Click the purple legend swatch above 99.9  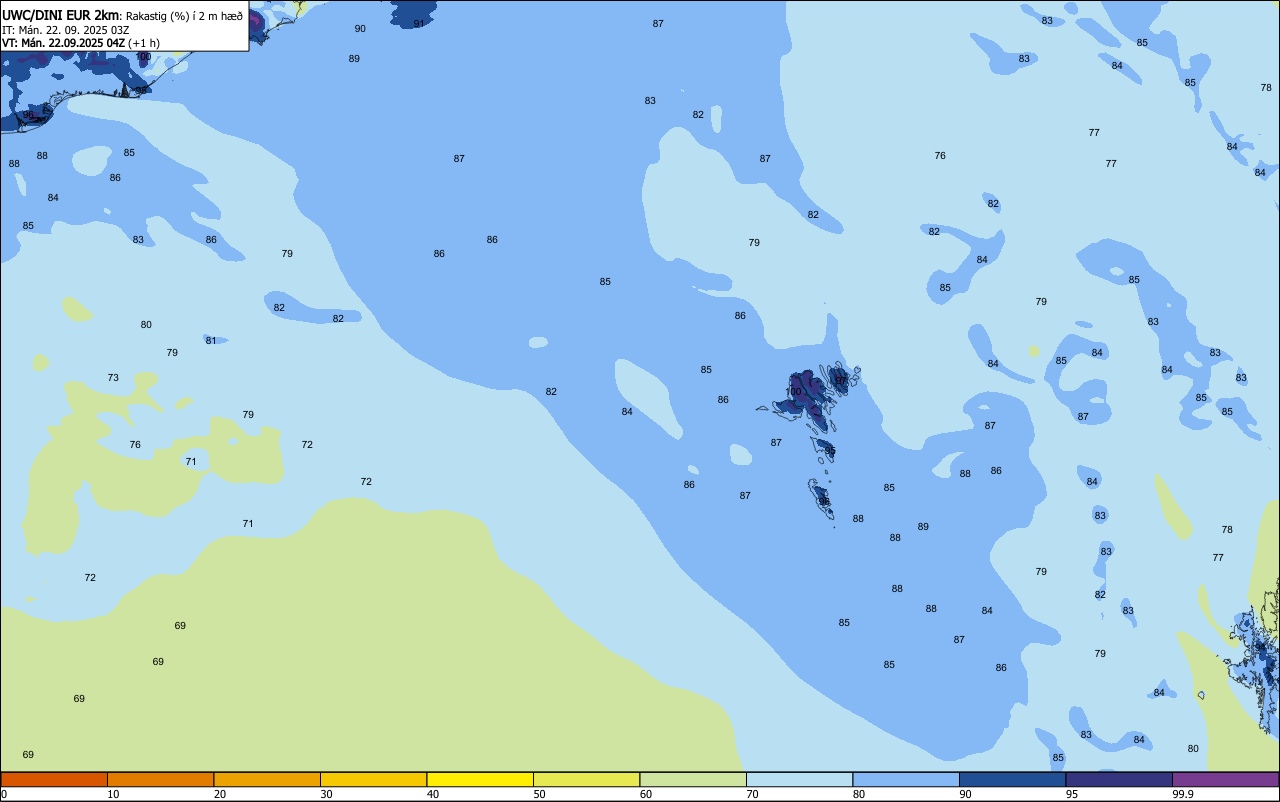(1226, 779)
